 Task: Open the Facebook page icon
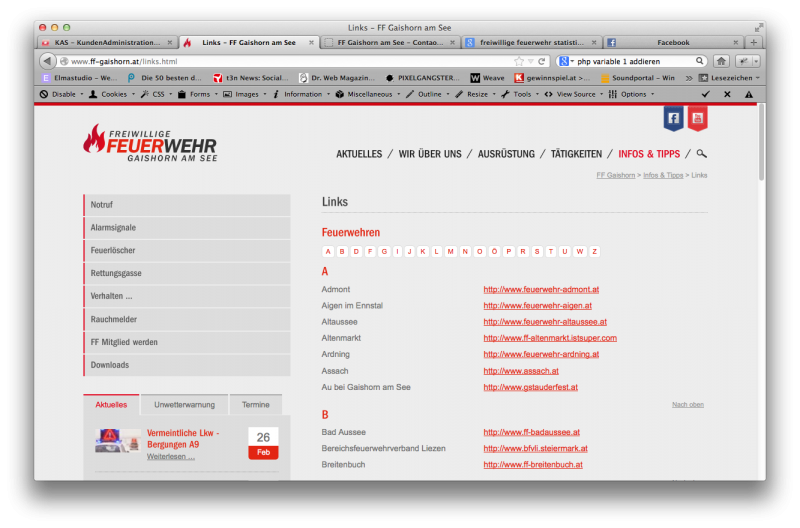pyautogui.click(x=673, y=118)
